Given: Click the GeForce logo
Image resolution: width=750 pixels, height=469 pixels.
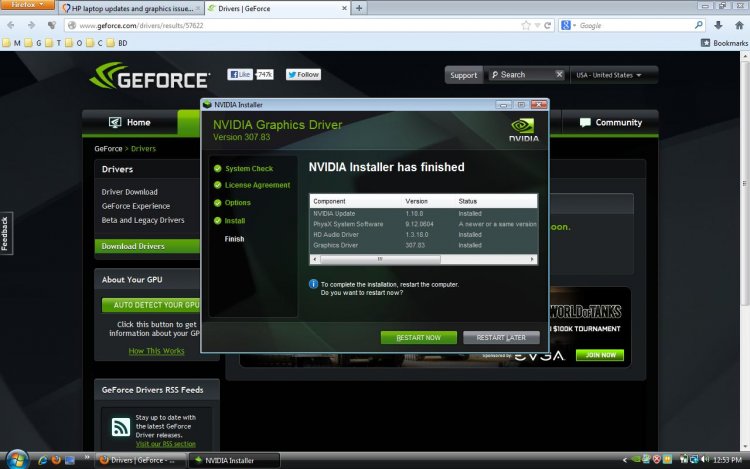Looking at the screenshot, I should 150,76.
